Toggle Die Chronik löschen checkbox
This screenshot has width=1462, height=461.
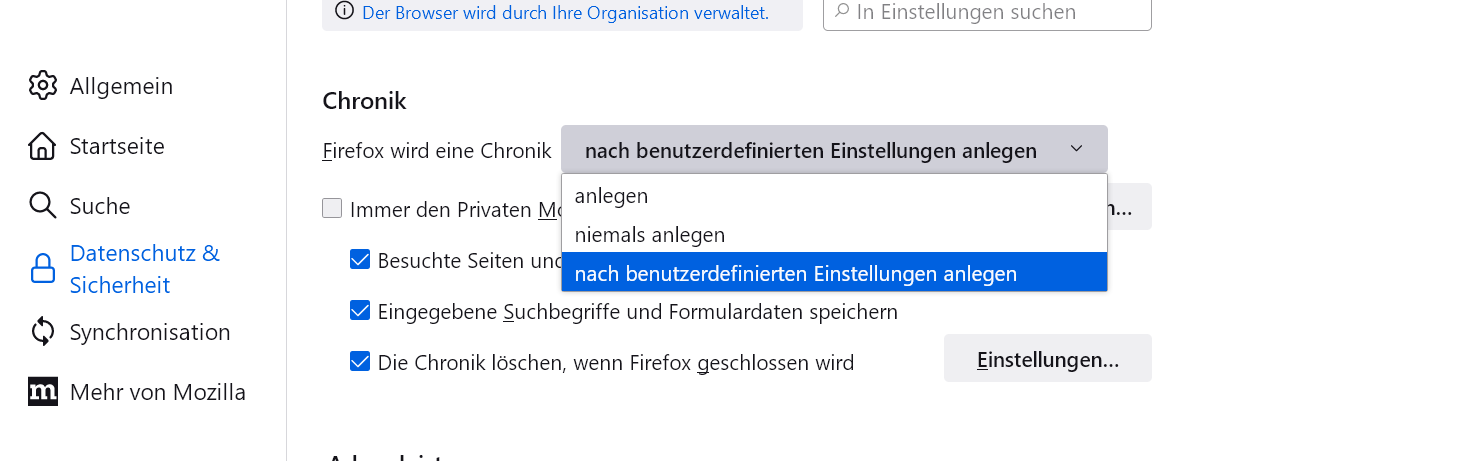[x=360, y=362]
